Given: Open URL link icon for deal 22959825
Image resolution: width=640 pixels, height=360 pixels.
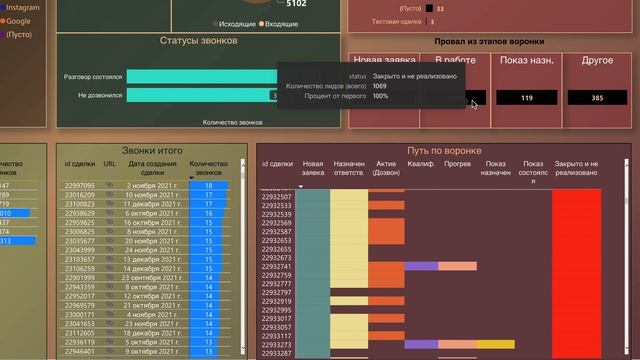Looking at the screenshot, I should (x=109, y=222).
